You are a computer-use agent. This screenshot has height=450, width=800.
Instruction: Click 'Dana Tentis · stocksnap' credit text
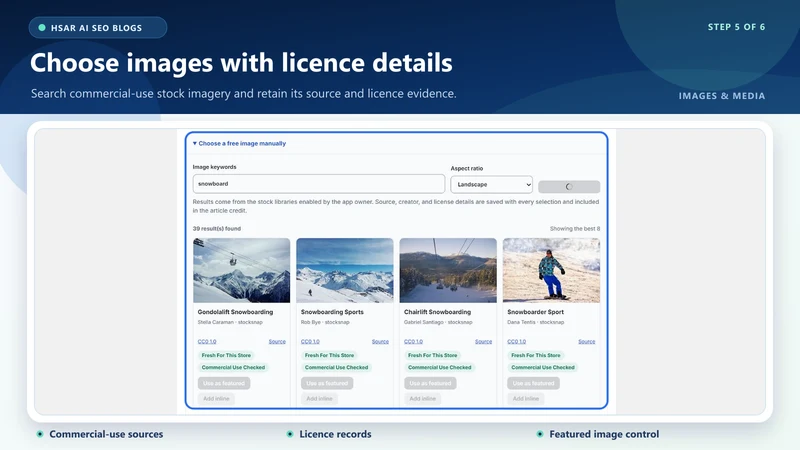click(536, 322)
